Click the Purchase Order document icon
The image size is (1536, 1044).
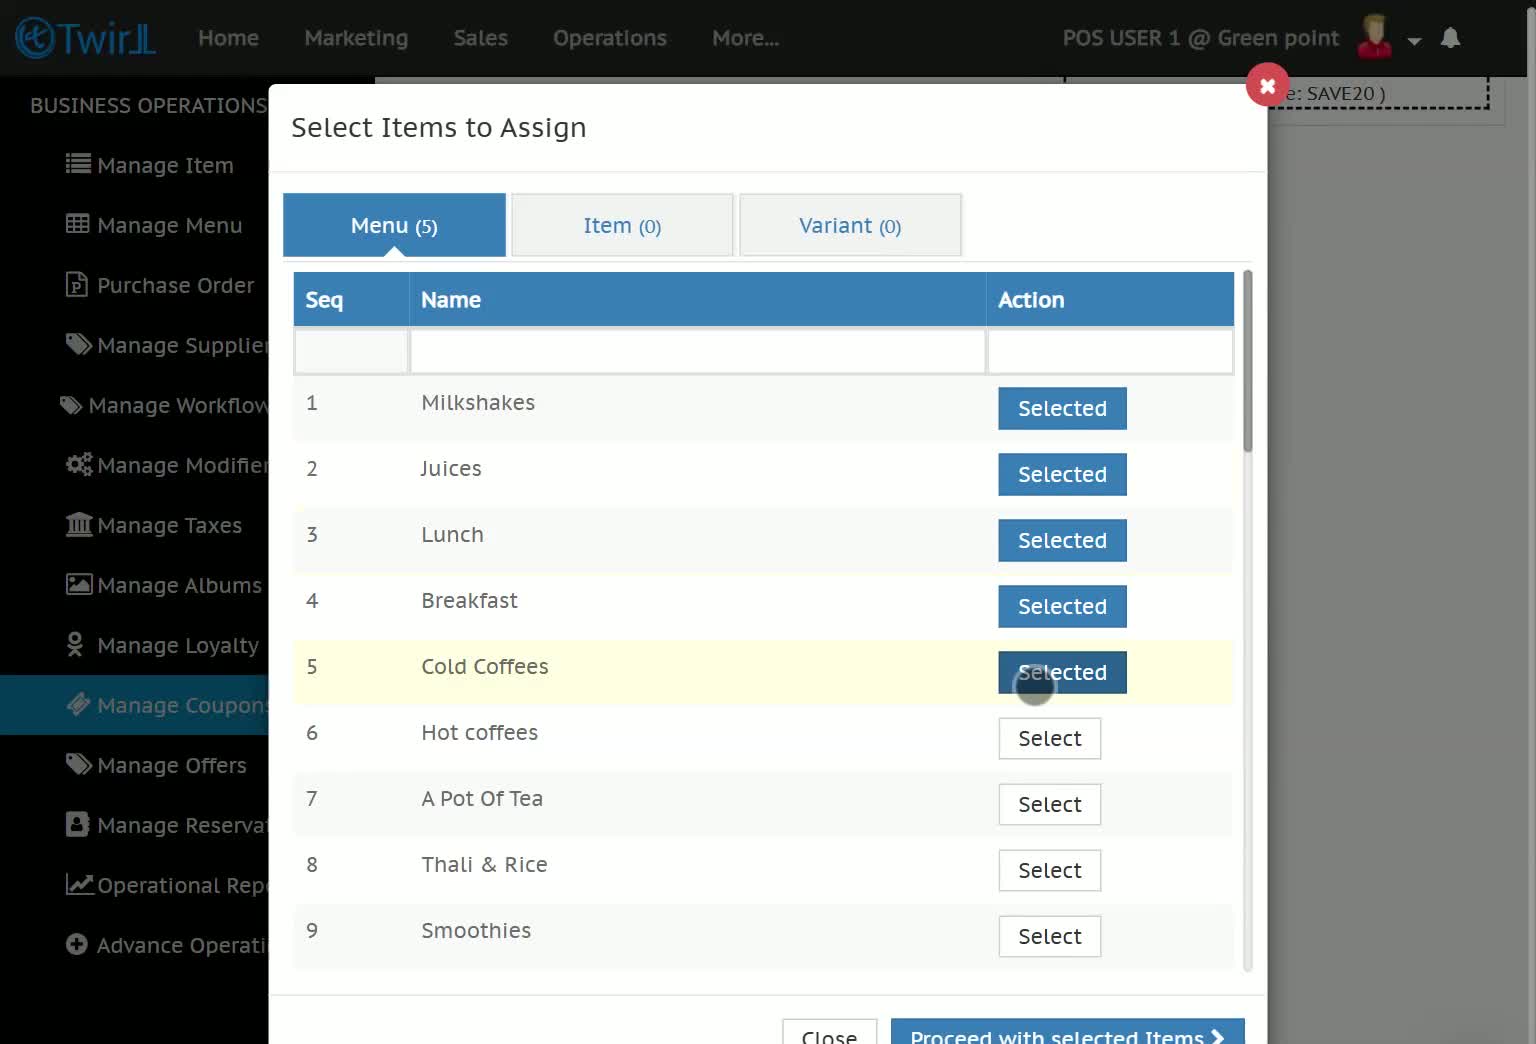[x=77, y=284]
